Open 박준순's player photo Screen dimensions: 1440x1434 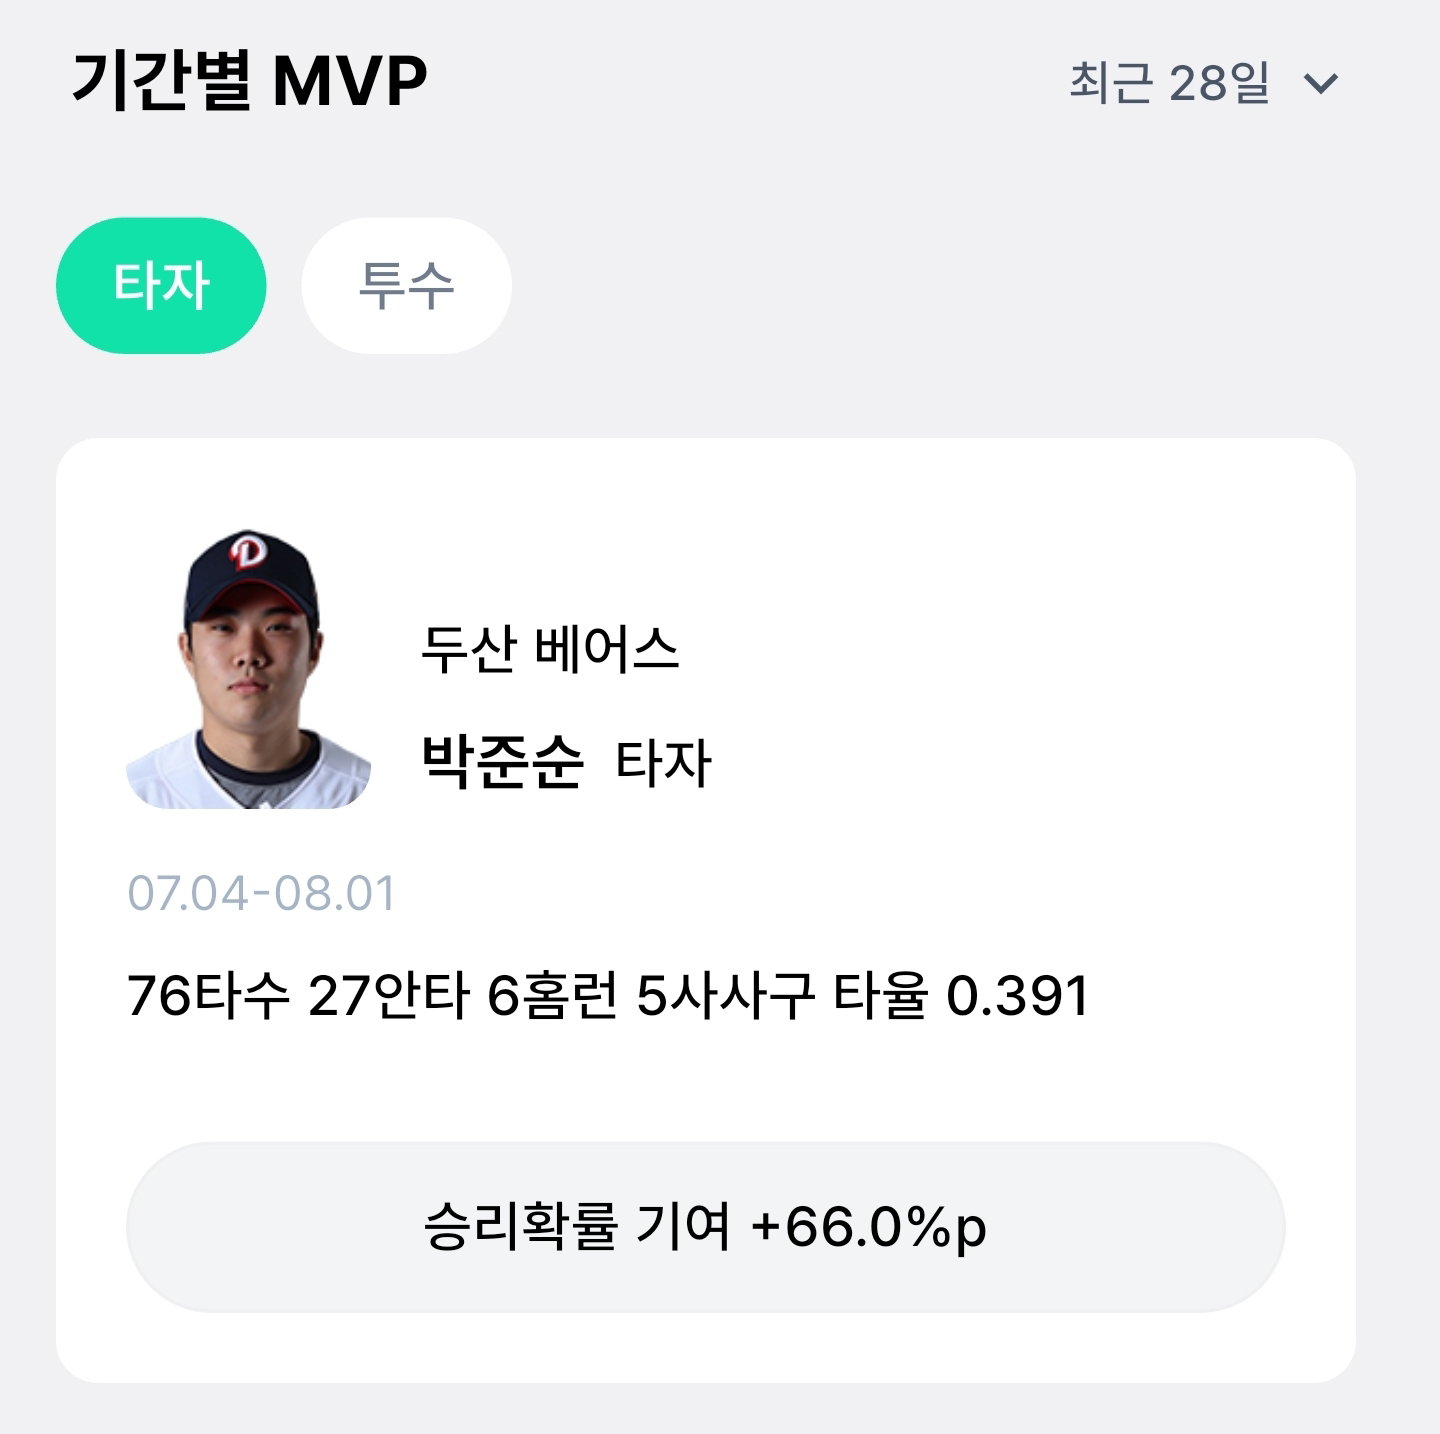click(249, 669)
